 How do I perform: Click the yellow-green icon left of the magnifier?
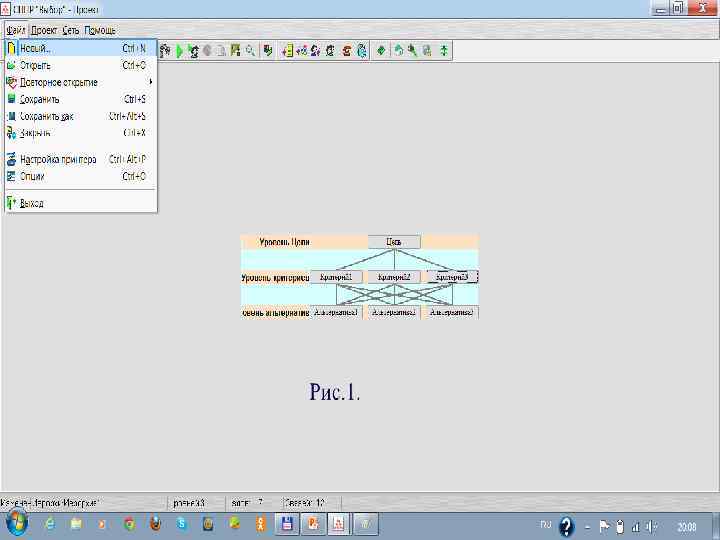pos(236,51)
